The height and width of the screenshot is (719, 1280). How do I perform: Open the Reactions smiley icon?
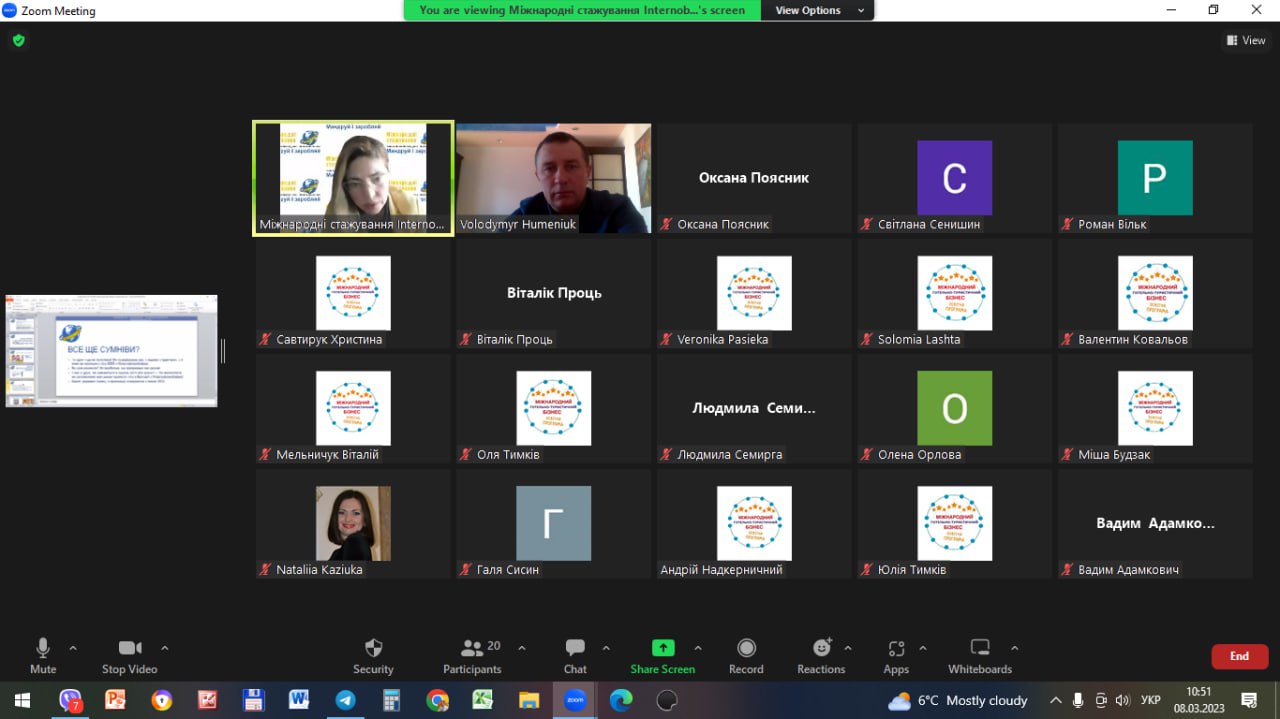click(821, 648)
